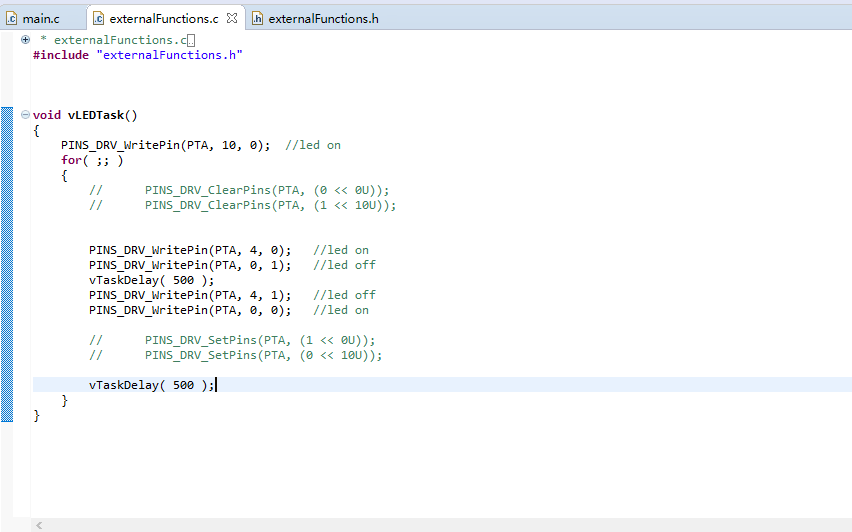Click the first vTaskDelay( 500 ) call

pyautogui.click(x=152, y=280)
